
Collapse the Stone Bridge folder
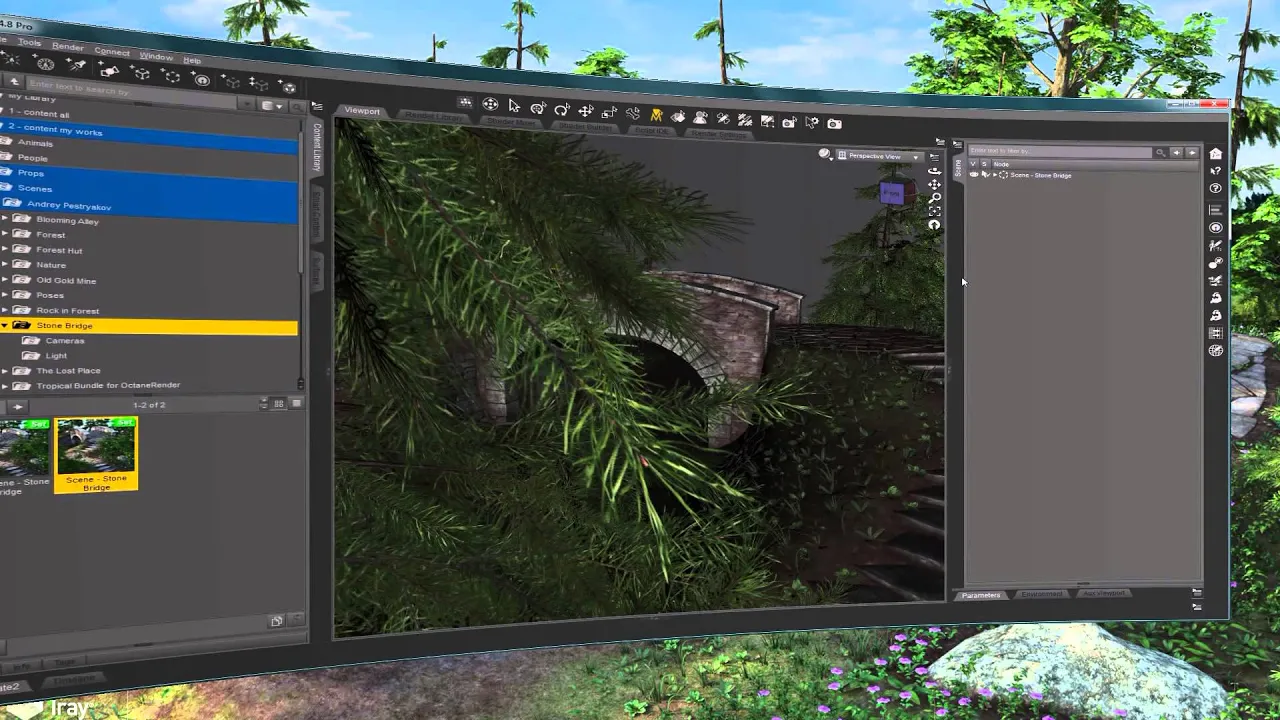click(5, 326)
